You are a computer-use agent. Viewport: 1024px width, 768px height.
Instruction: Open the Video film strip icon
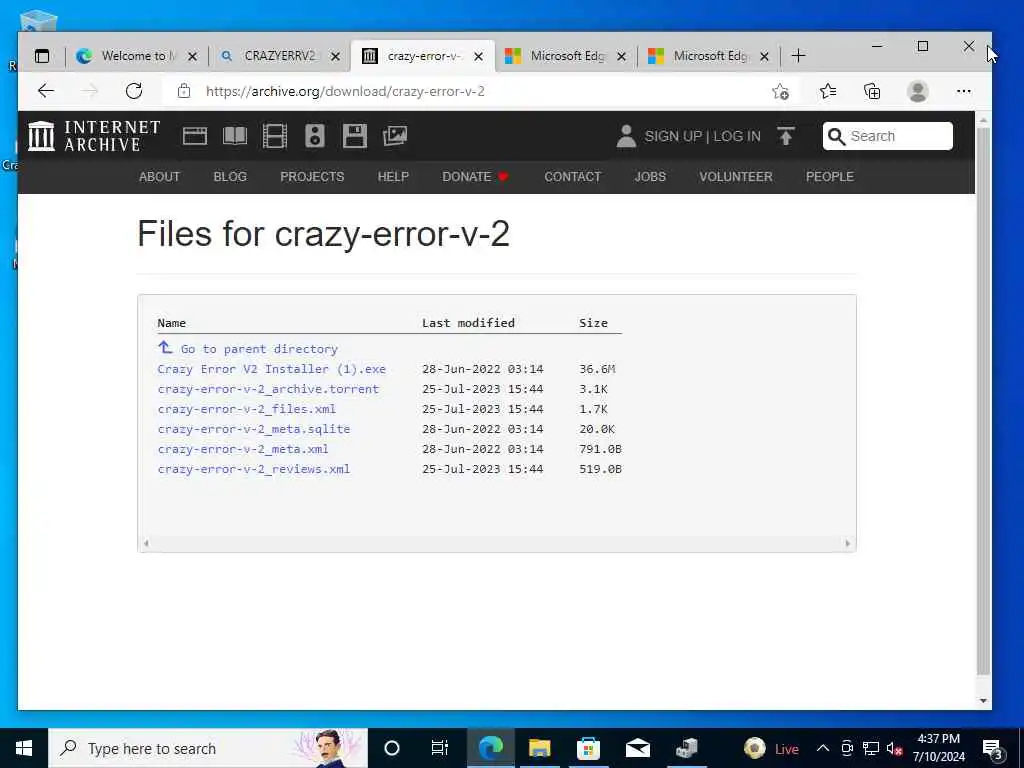point(274,136)
